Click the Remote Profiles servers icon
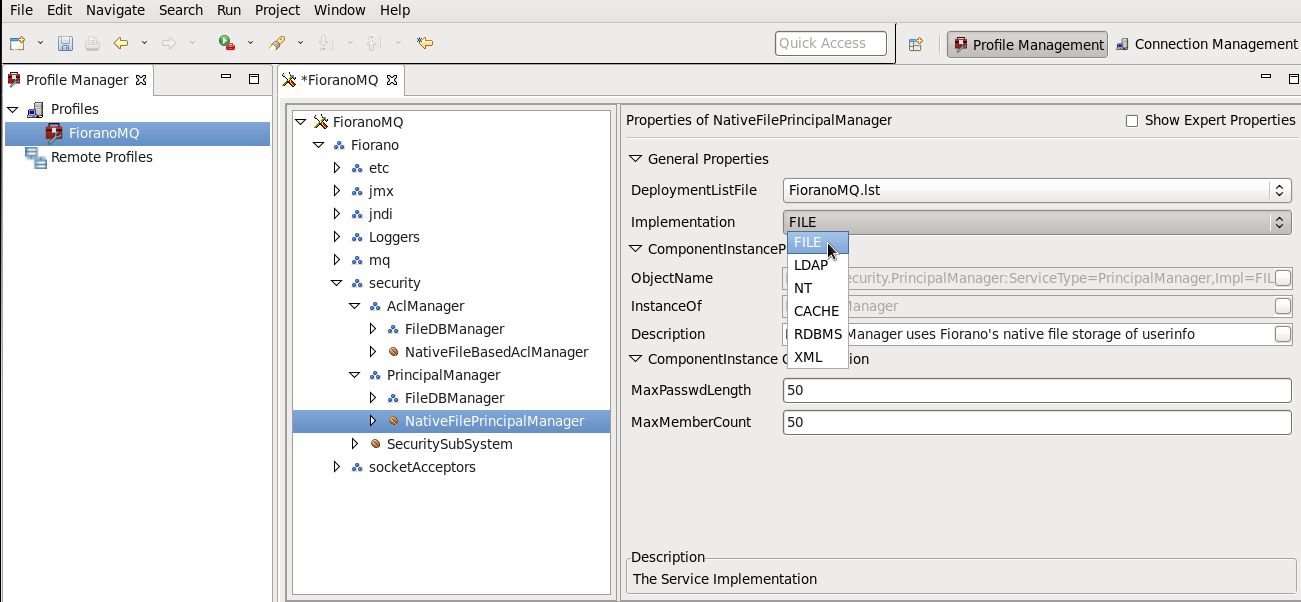 pos(36,157)
